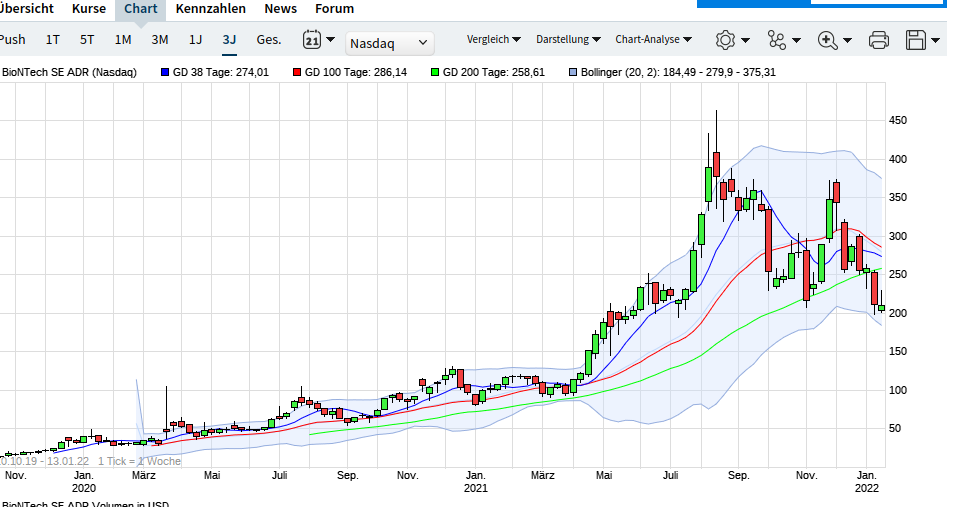Click the green GD 200 Tage swatch
The height and width of the screenshot is (507, 957).
(x=435, y=72)
